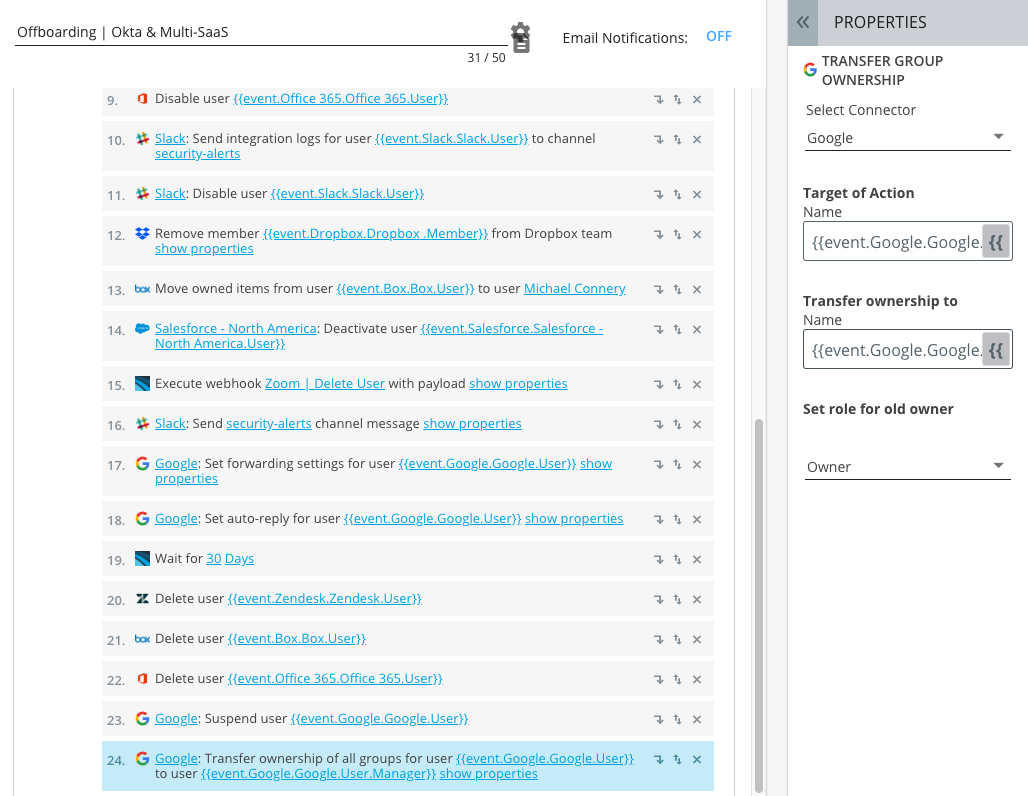Screen dimensions: 1028x796
Task: Remove step 12 Dropbox member action
Action: (x=697, y=235)
